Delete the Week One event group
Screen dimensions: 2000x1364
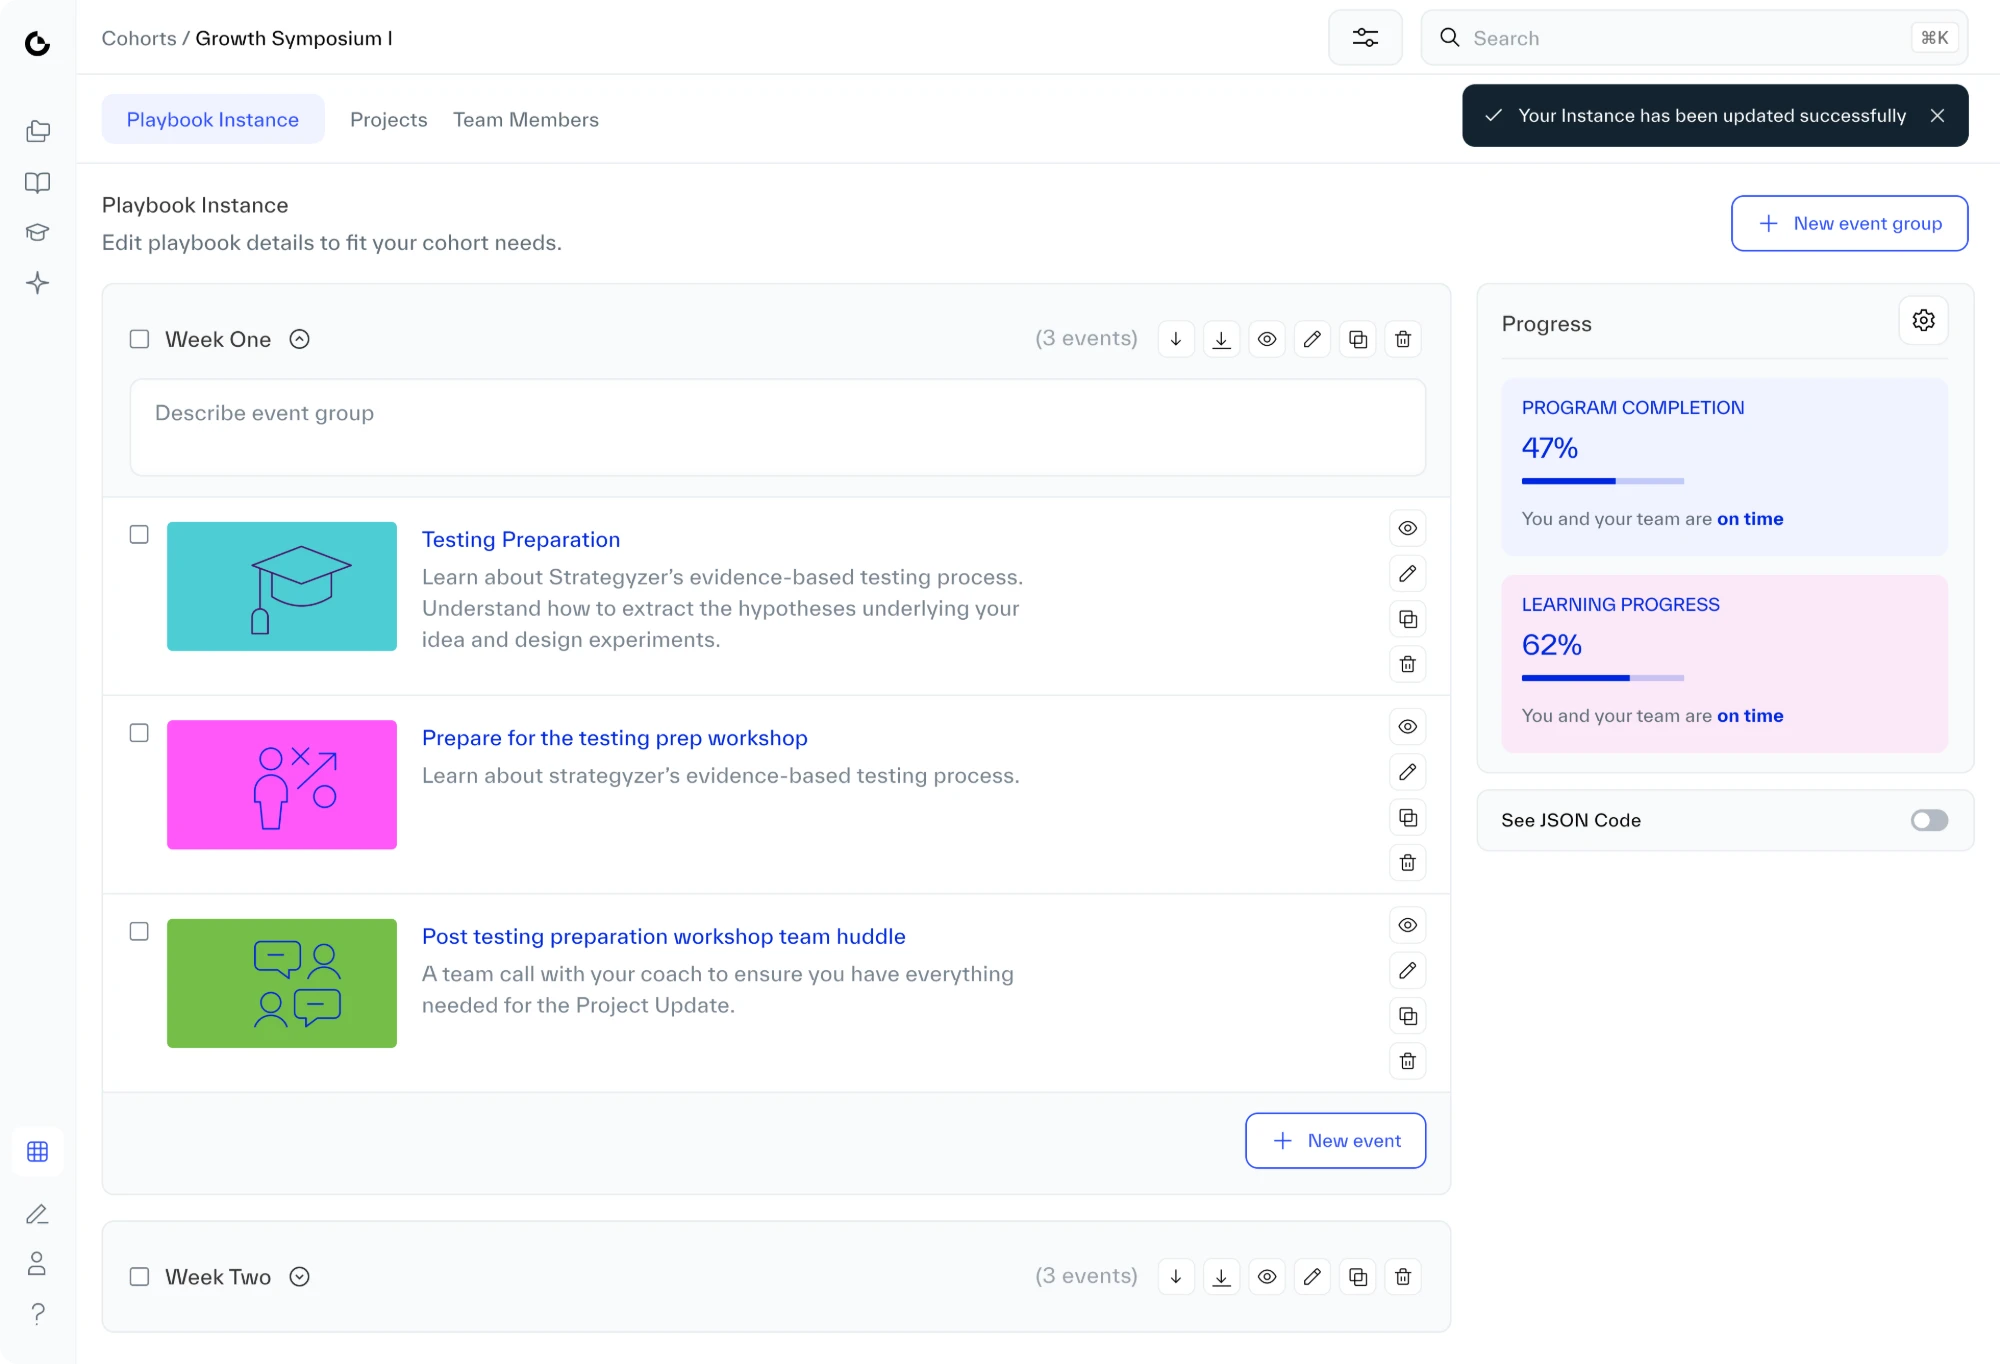(x=1403, y=339)
